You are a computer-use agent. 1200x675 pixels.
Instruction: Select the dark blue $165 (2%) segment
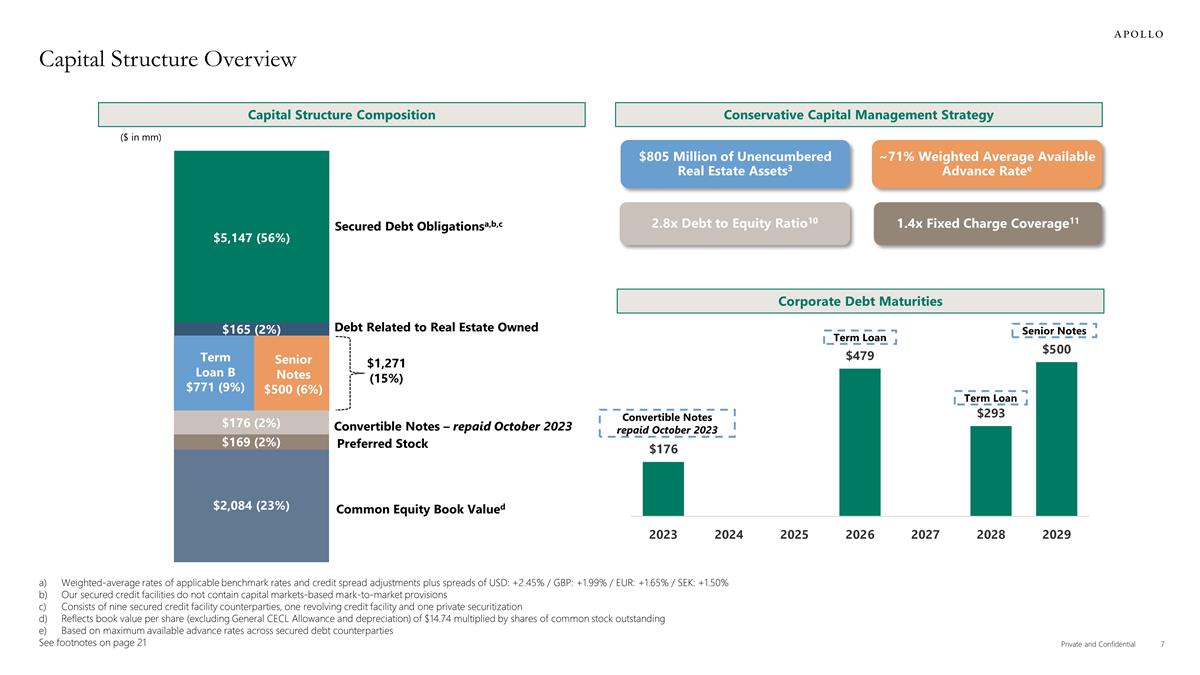pos(251,329)
